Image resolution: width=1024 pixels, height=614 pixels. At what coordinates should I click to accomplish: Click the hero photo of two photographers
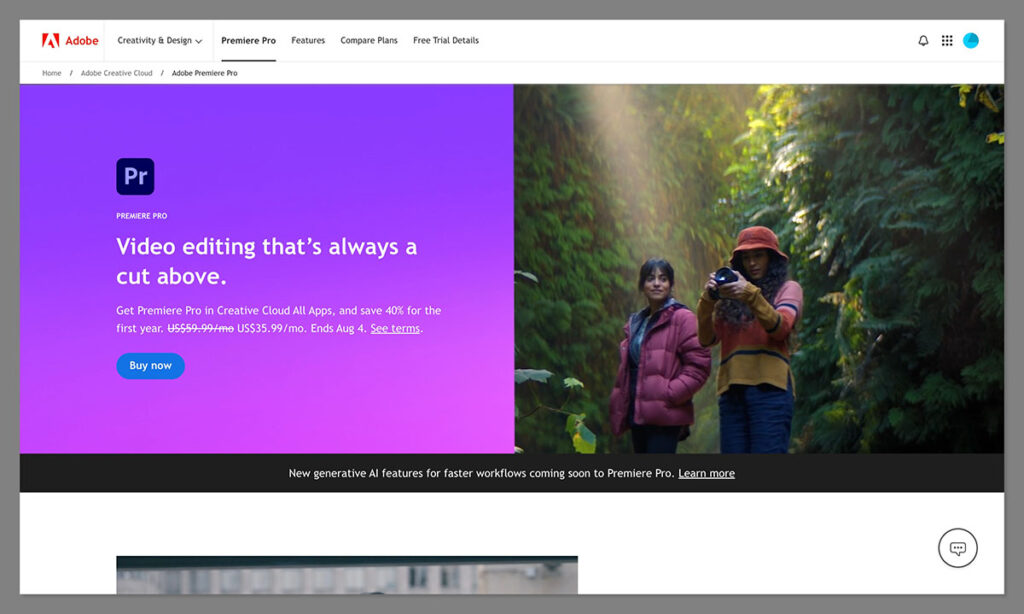[x=759, y=268]
